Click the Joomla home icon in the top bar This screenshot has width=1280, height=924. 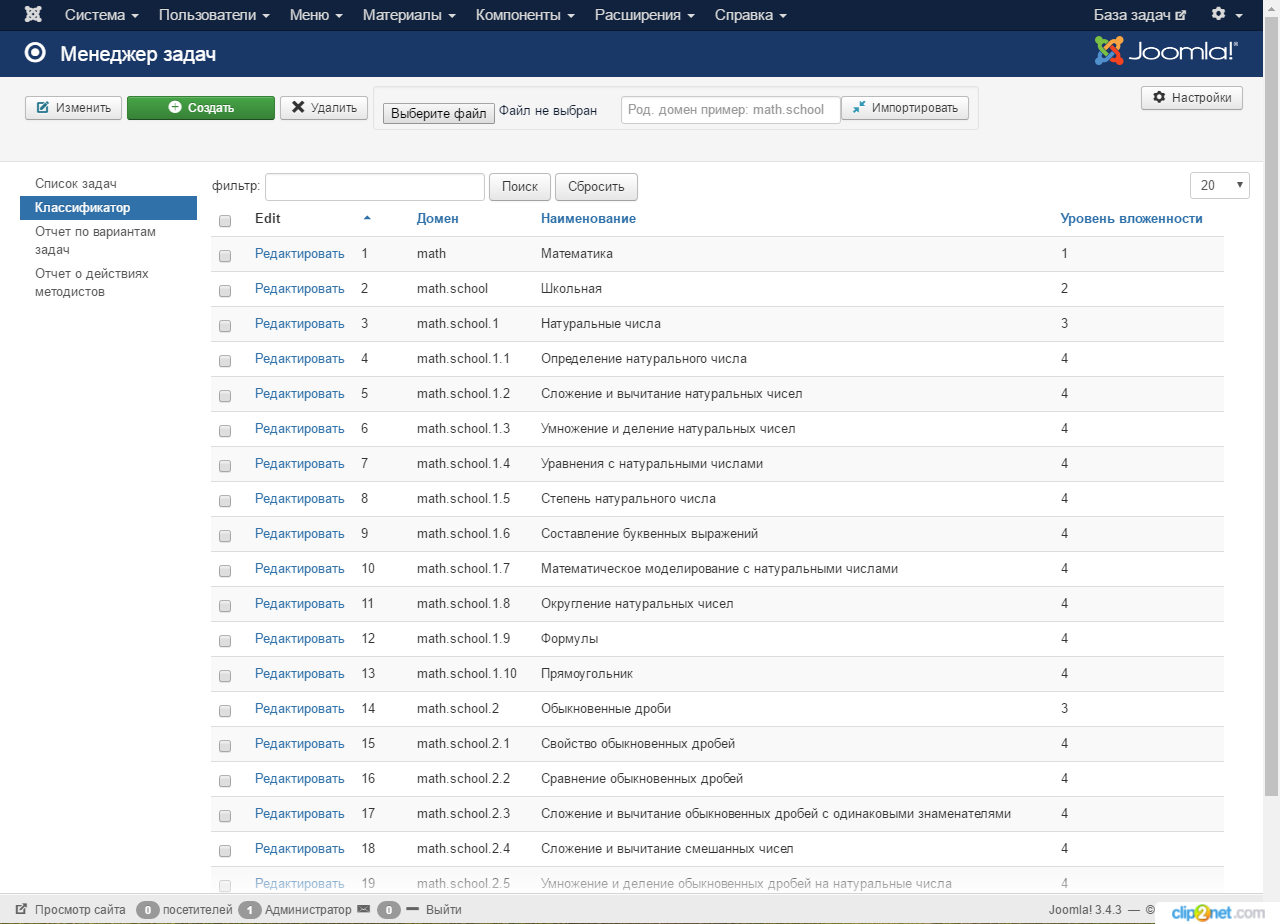(x=33, y=15)
